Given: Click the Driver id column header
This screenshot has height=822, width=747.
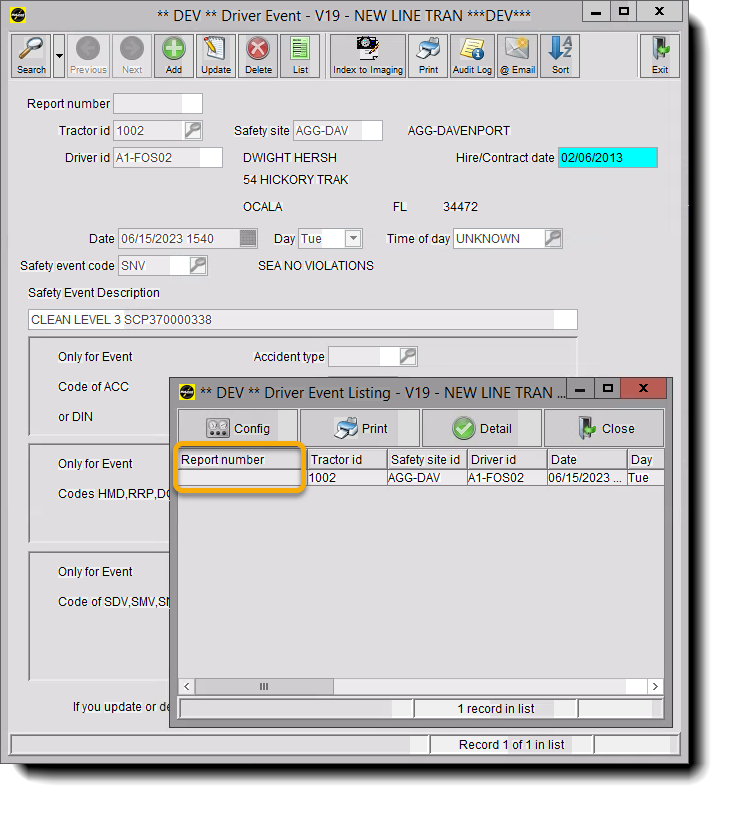Looking at the screenshot, I should [x=507, y=459].
